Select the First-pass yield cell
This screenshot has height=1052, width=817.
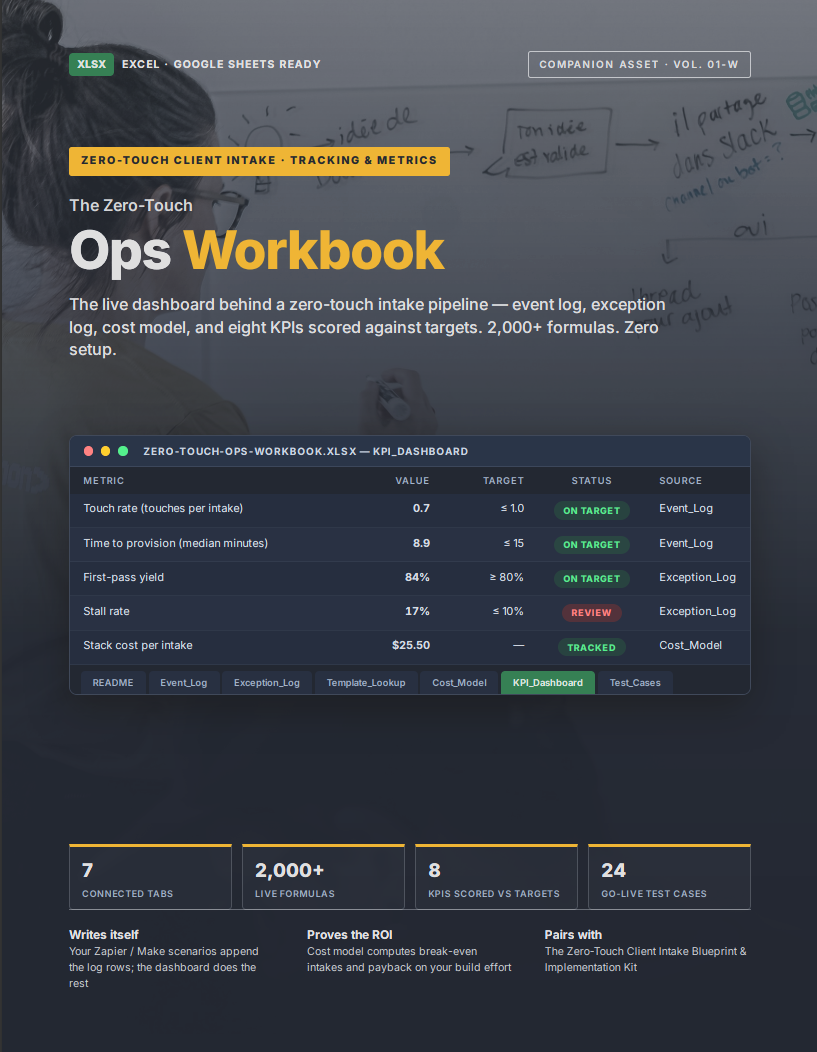[123, 577]
